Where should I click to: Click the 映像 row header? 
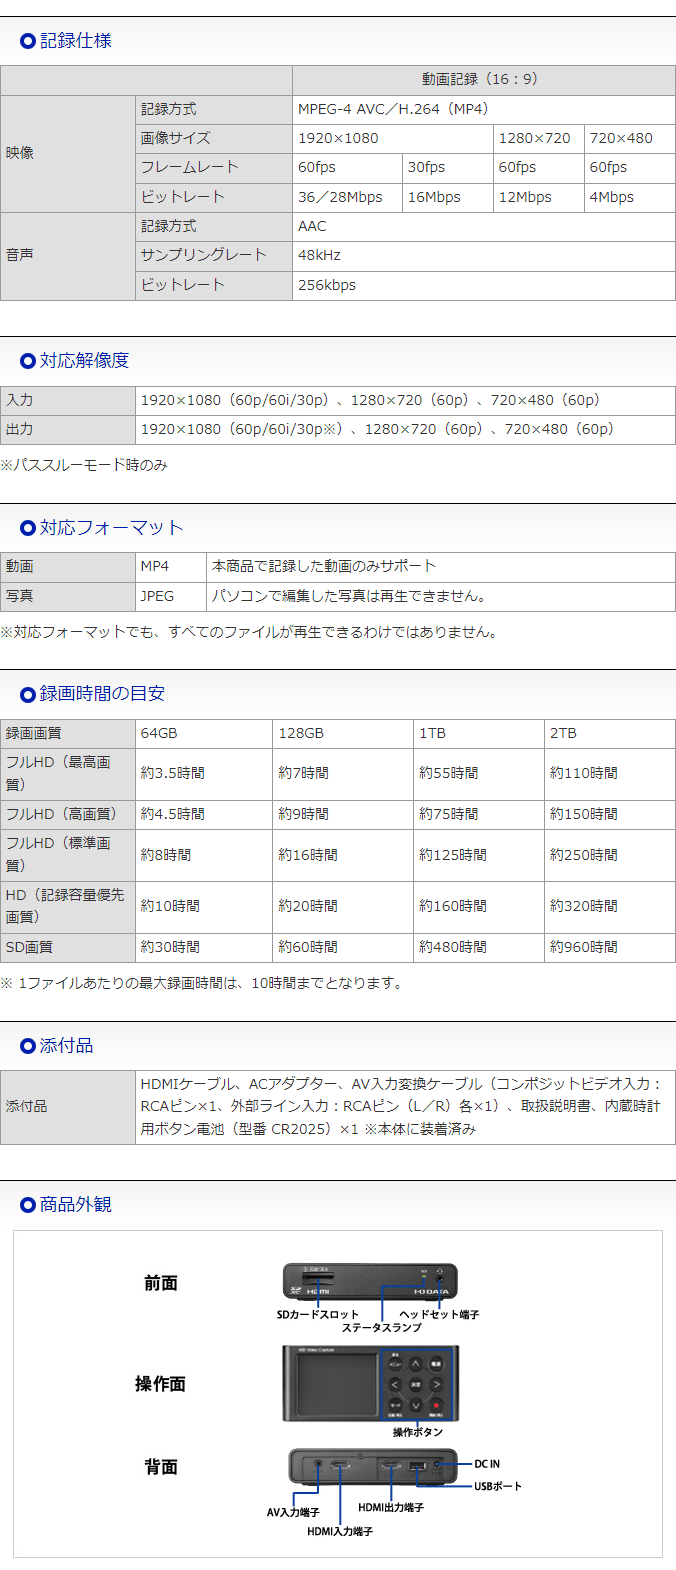pyautogui.click(x=68, y=153)
